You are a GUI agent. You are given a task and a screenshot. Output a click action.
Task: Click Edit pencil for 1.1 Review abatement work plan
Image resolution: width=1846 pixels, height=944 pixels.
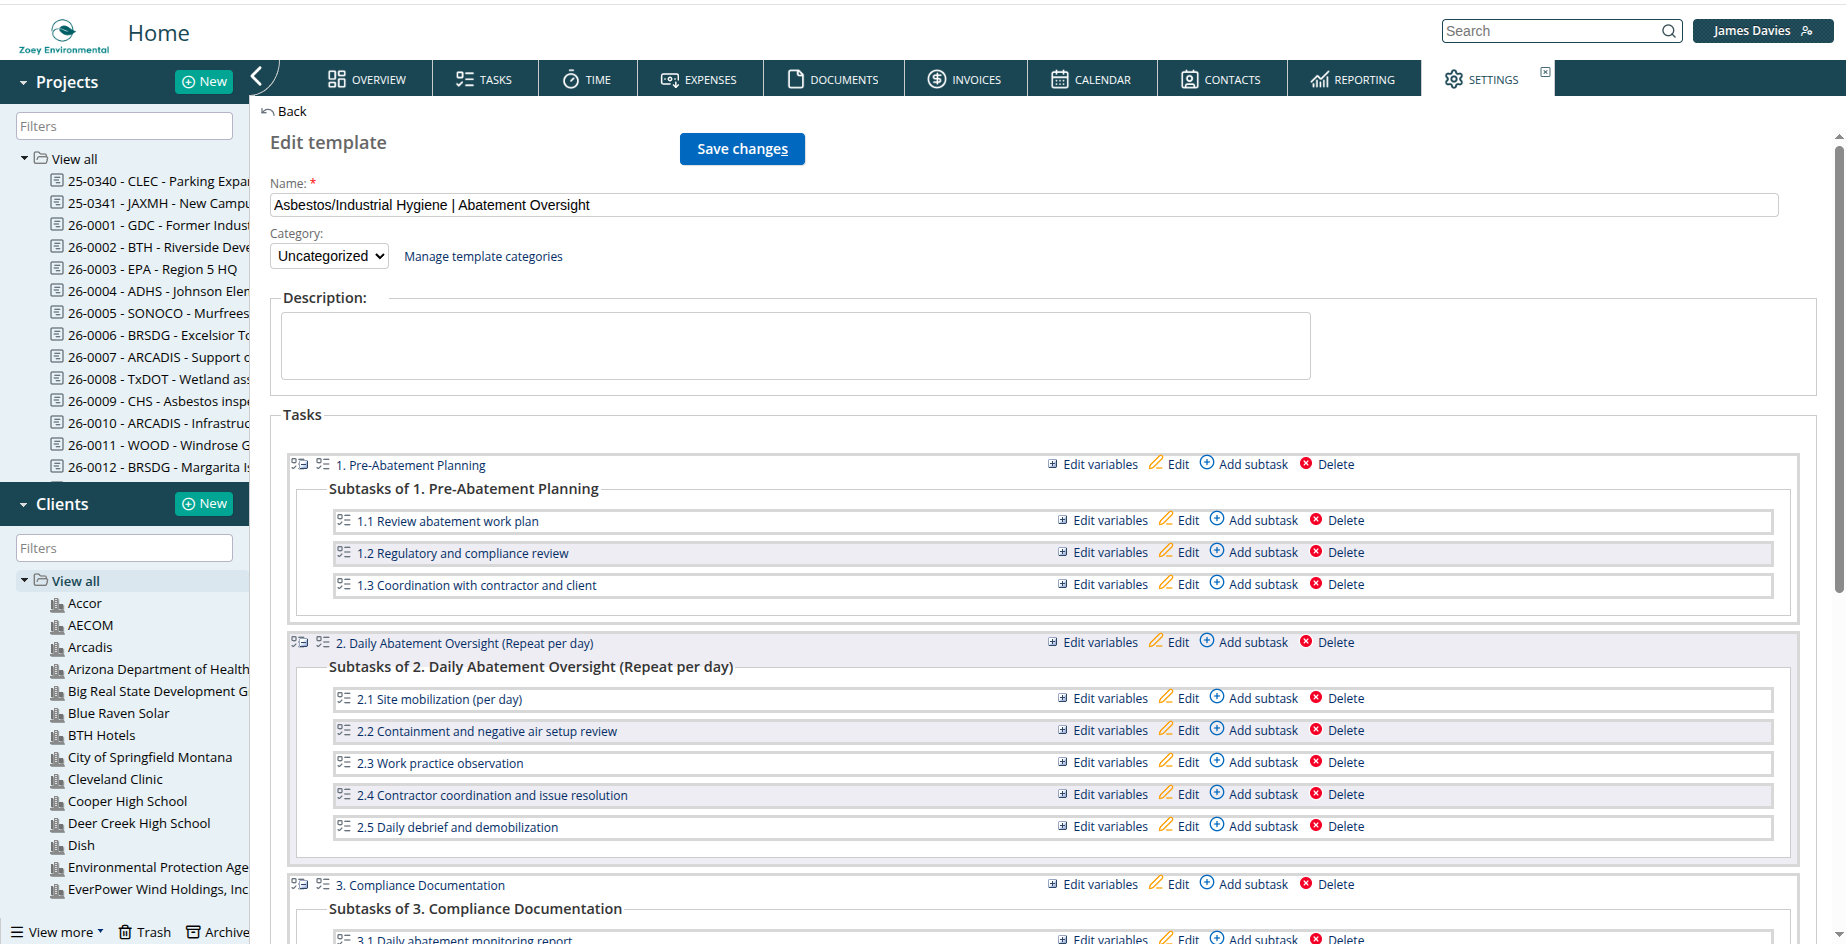pyautogui.click(x=1178, y=520)
